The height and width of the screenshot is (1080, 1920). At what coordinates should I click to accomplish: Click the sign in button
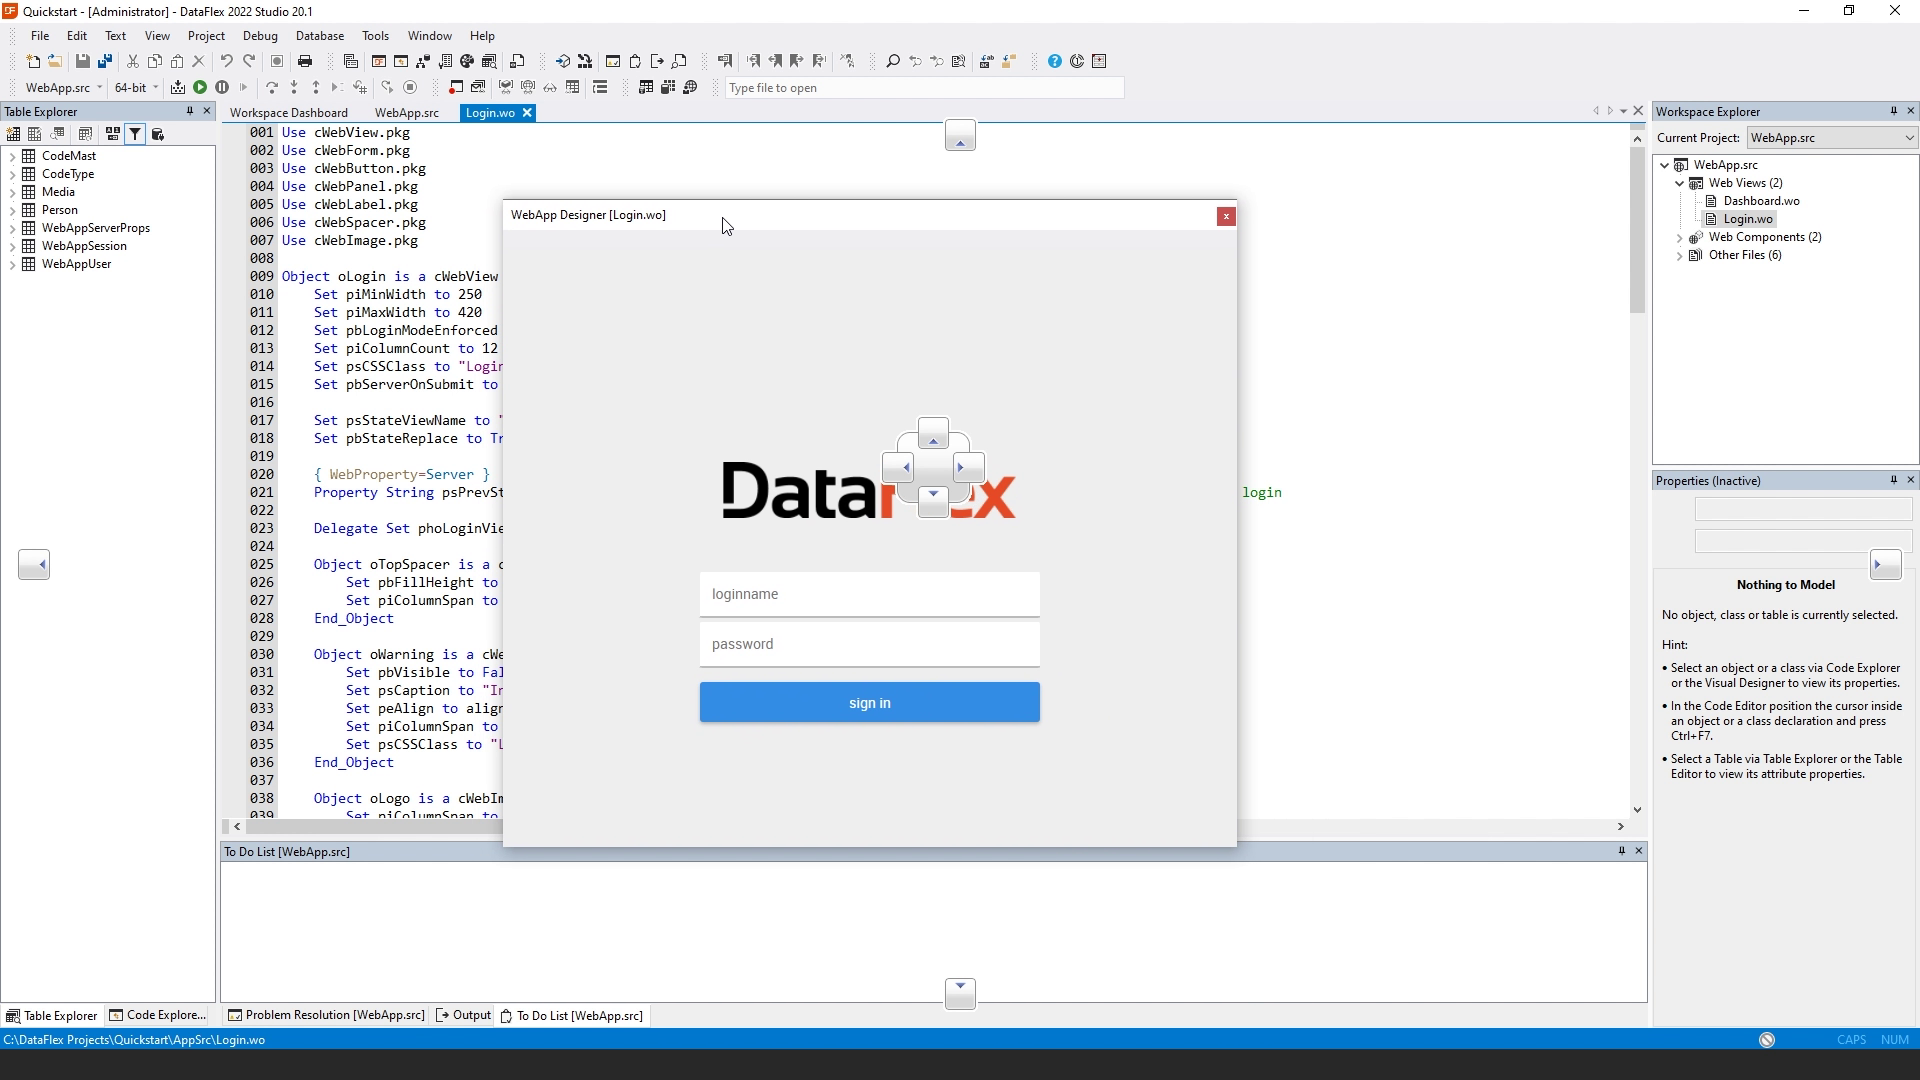click(869, 703)
